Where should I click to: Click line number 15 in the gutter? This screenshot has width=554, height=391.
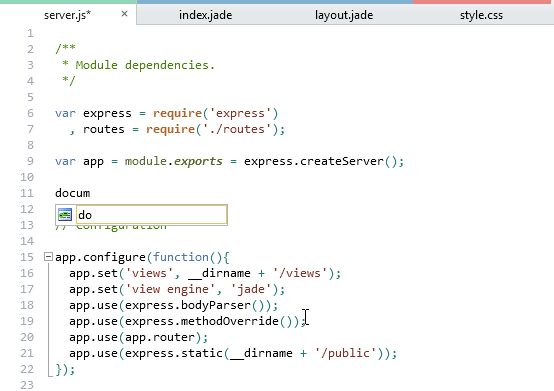point(27,257)
